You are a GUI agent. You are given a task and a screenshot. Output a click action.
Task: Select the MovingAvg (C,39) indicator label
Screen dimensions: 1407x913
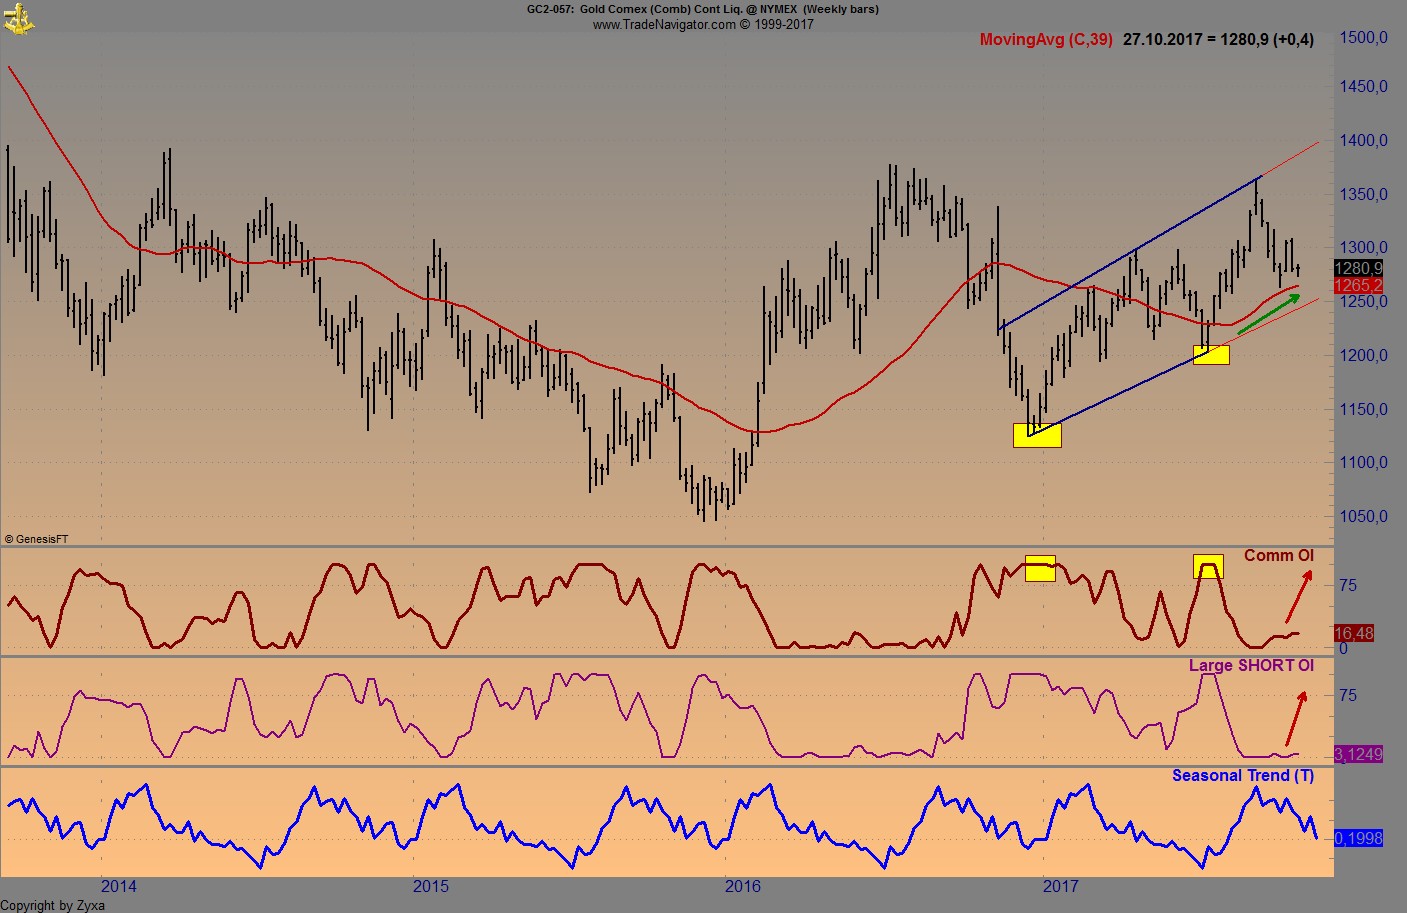coord(1046,40)
